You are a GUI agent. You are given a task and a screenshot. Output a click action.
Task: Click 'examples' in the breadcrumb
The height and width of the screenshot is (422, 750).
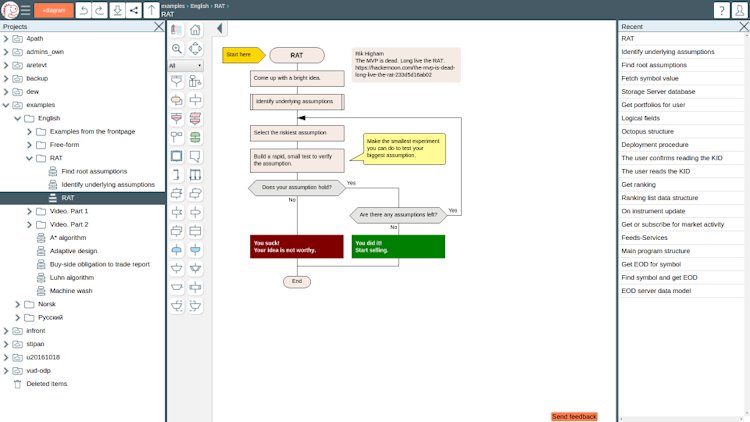coord(173,6)
